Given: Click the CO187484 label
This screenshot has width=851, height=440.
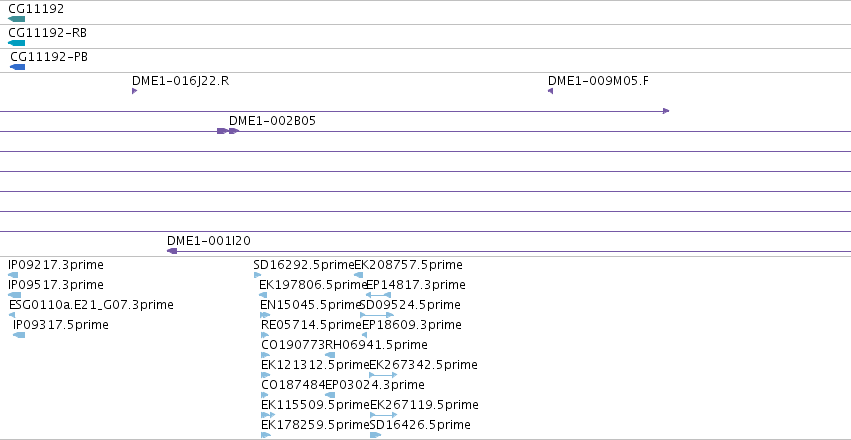Looking at the screenshot, I should 293,385.
